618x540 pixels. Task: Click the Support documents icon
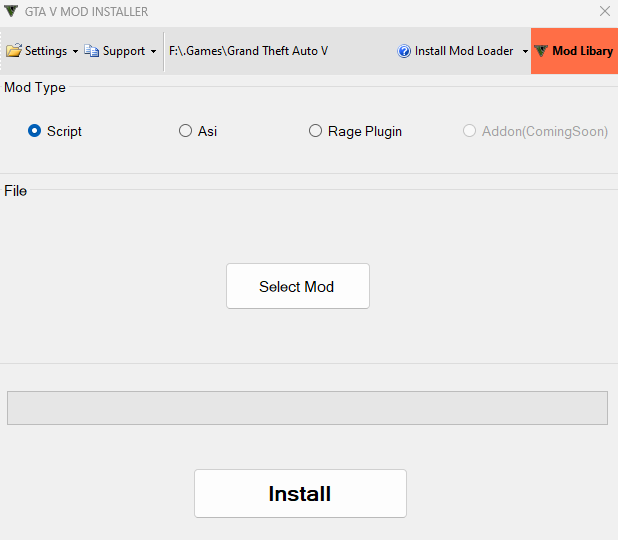(x=91, y=51)
